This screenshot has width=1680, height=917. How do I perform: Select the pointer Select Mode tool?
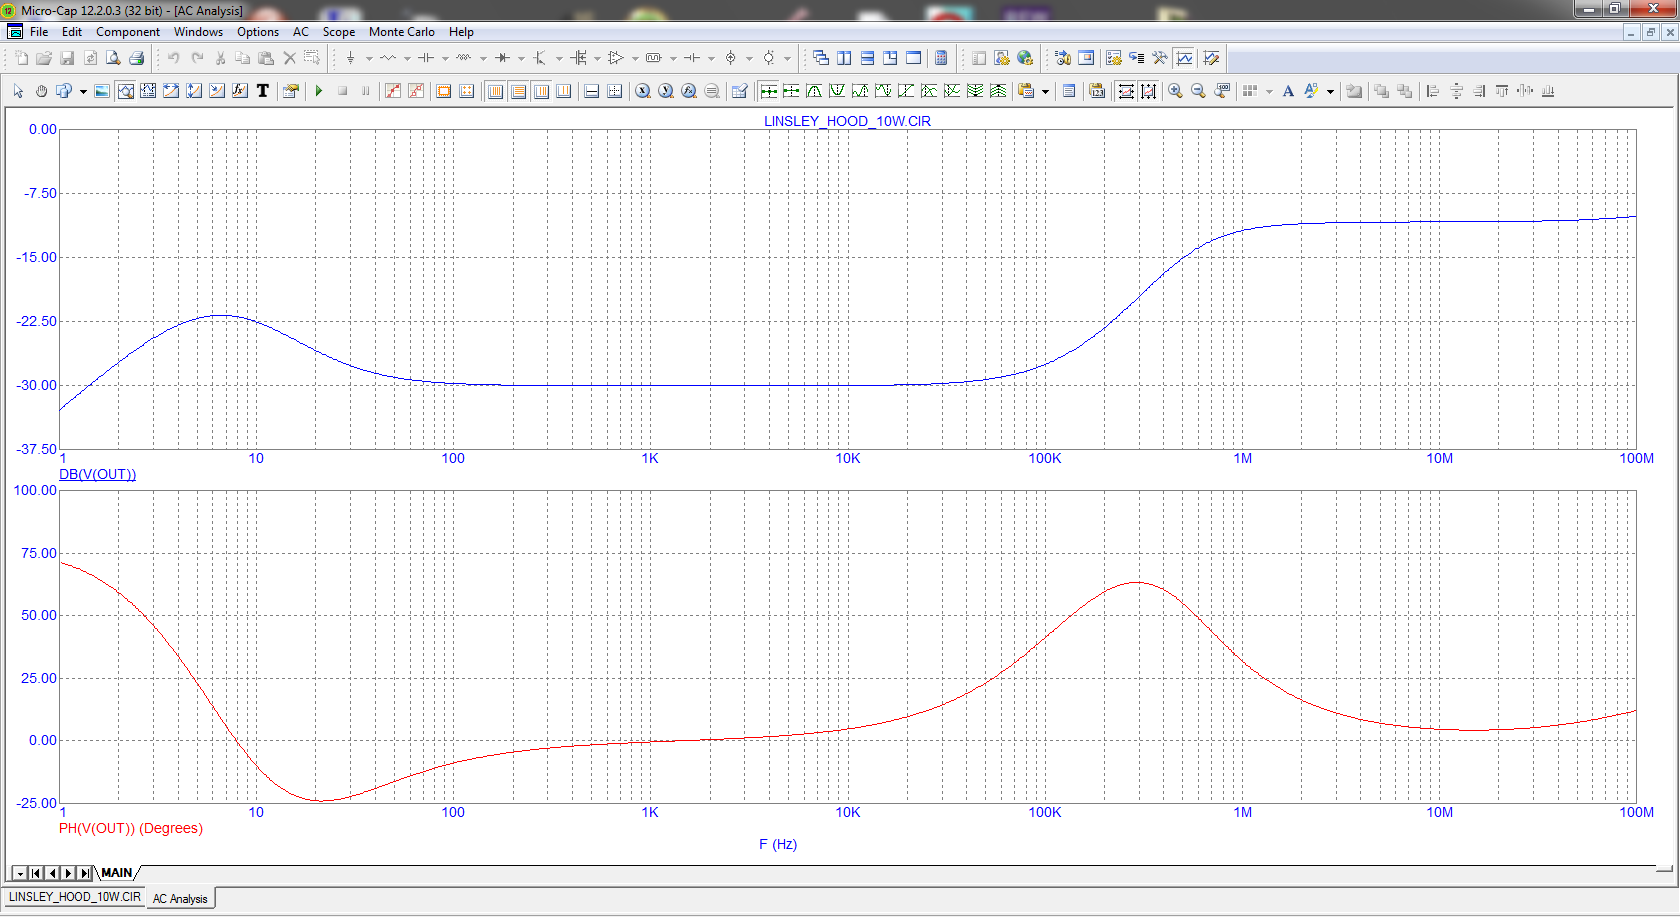(18, 91)
